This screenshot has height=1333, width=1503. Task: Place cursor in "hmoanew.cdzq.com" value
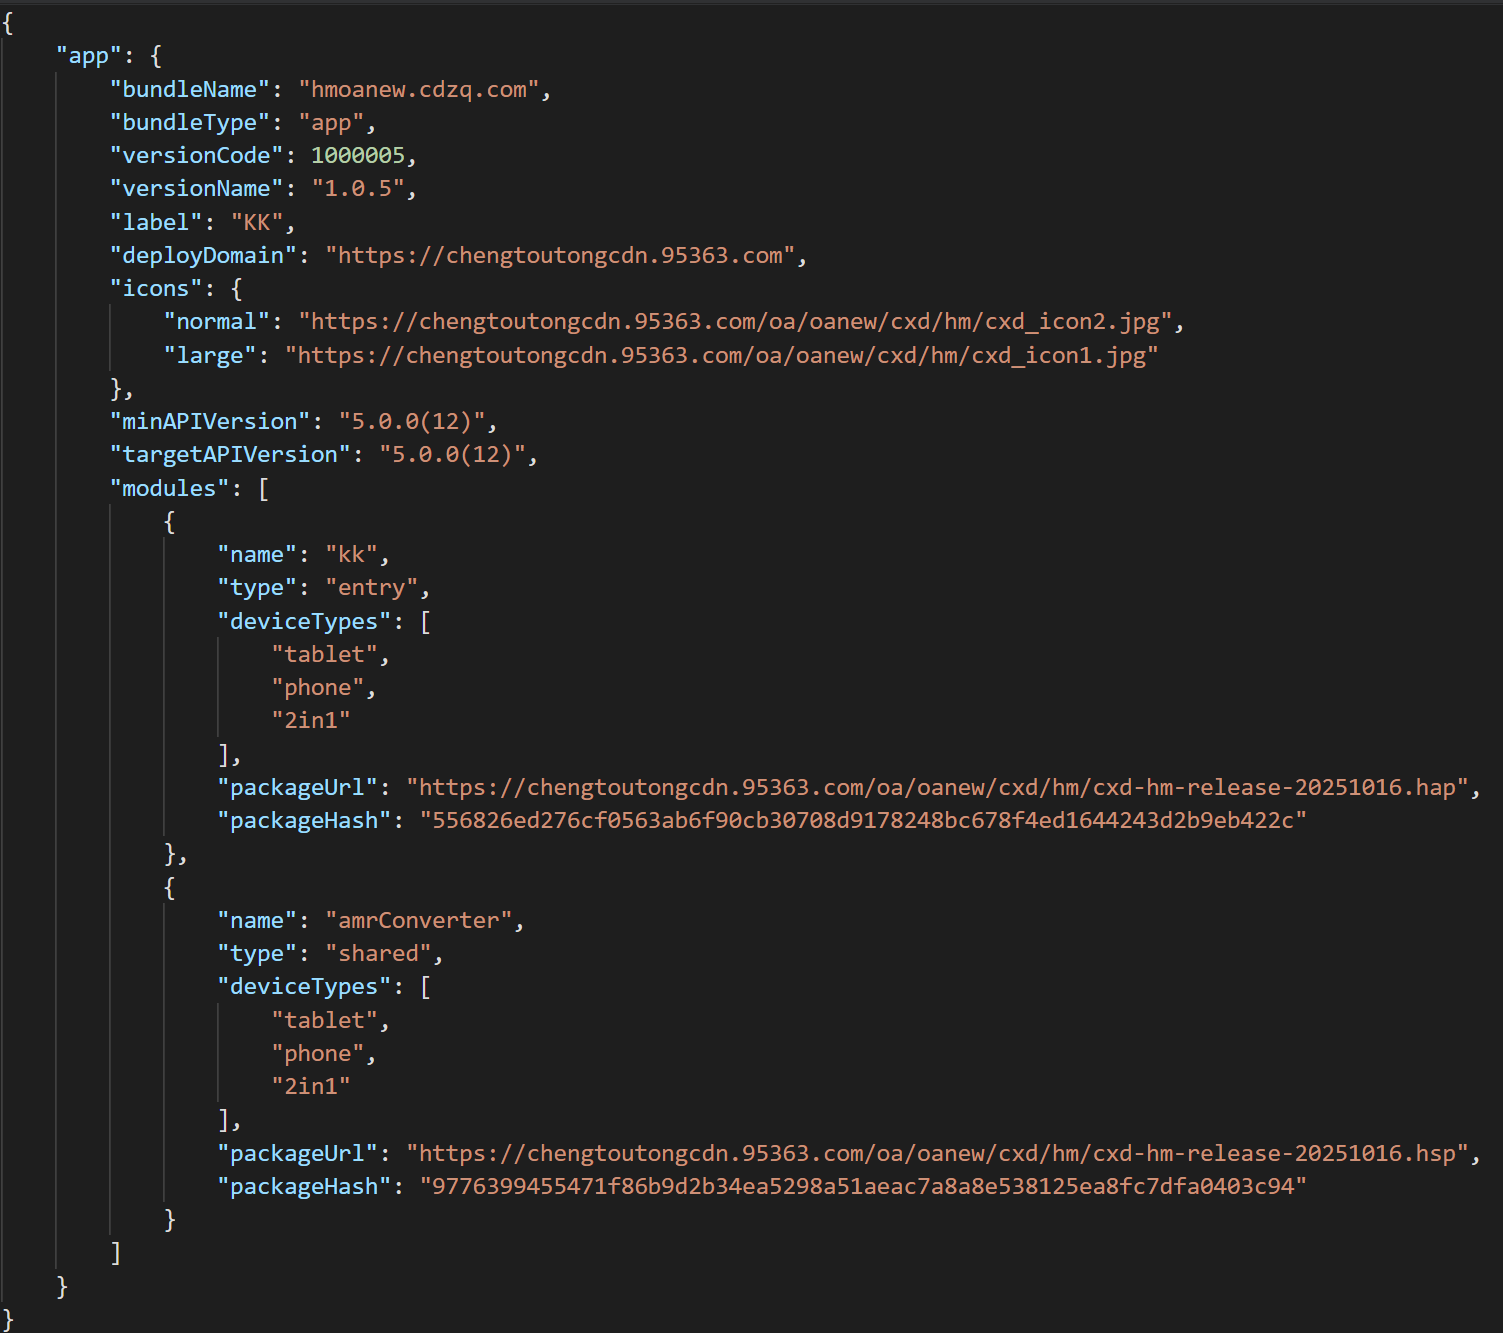[x=419, y=90]
